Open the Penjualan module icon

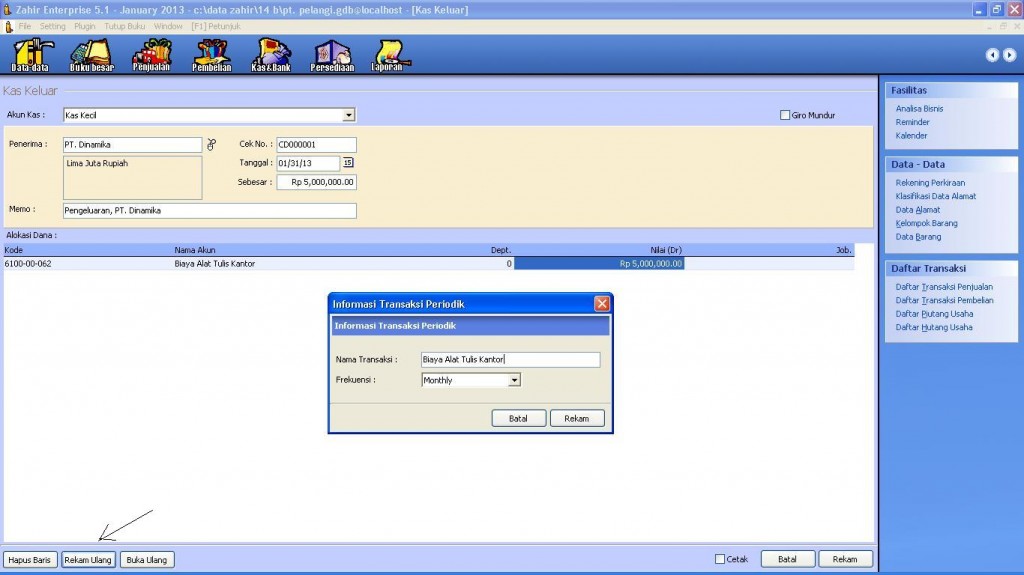152,55
